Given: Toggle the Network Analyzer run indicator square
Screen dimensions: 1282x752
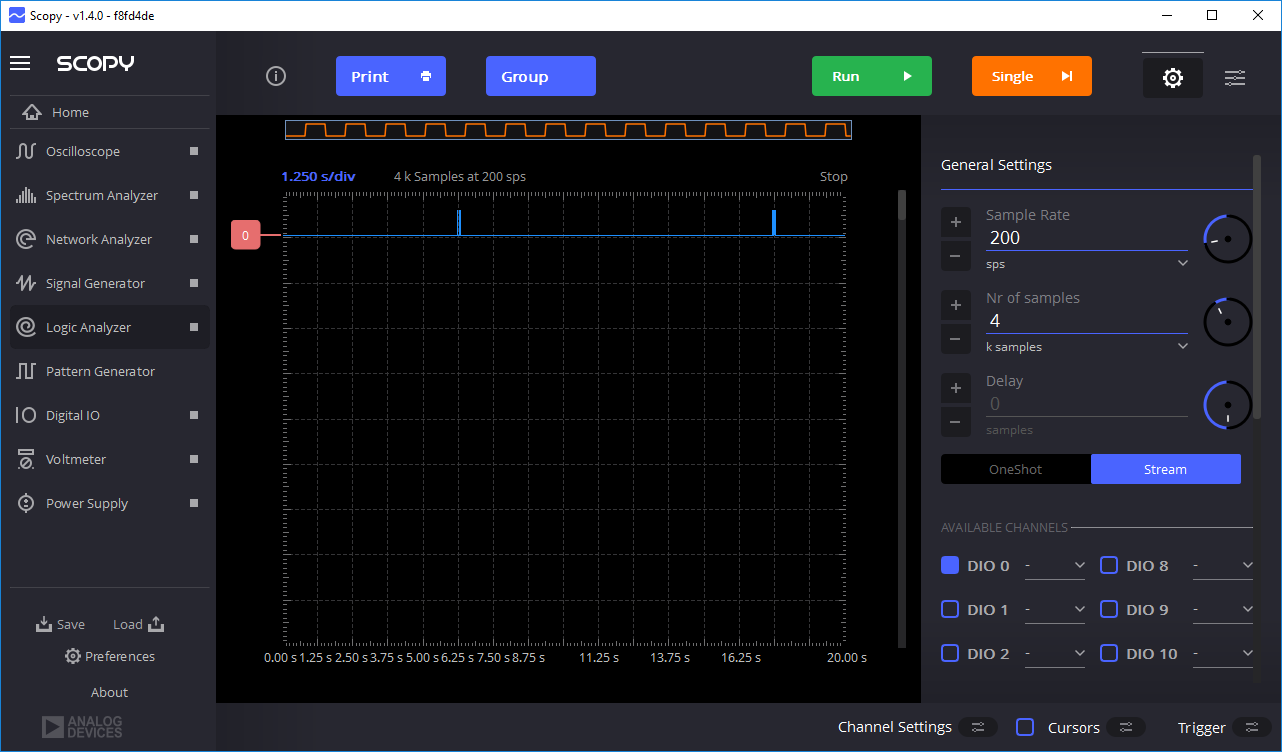Looking at the screenshot, I should point(194,239).
